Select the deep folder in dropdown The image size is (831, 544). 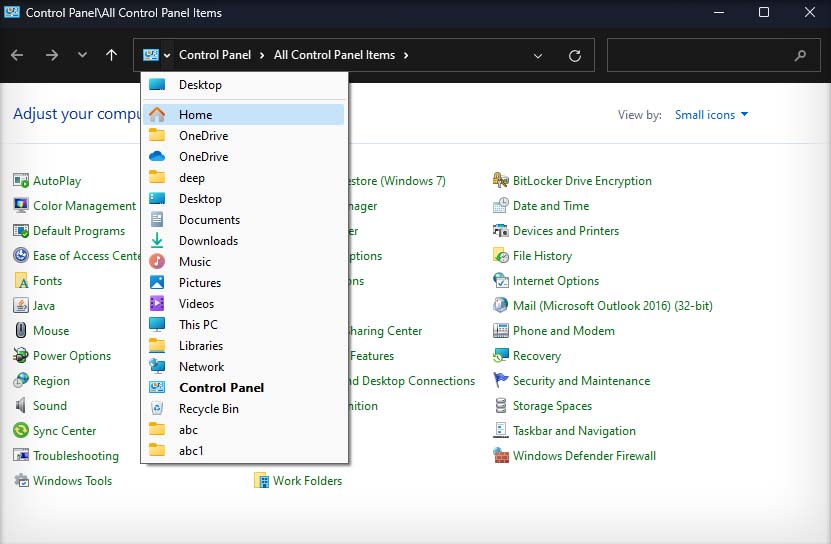pyautogui.click(x=244, y=178)
